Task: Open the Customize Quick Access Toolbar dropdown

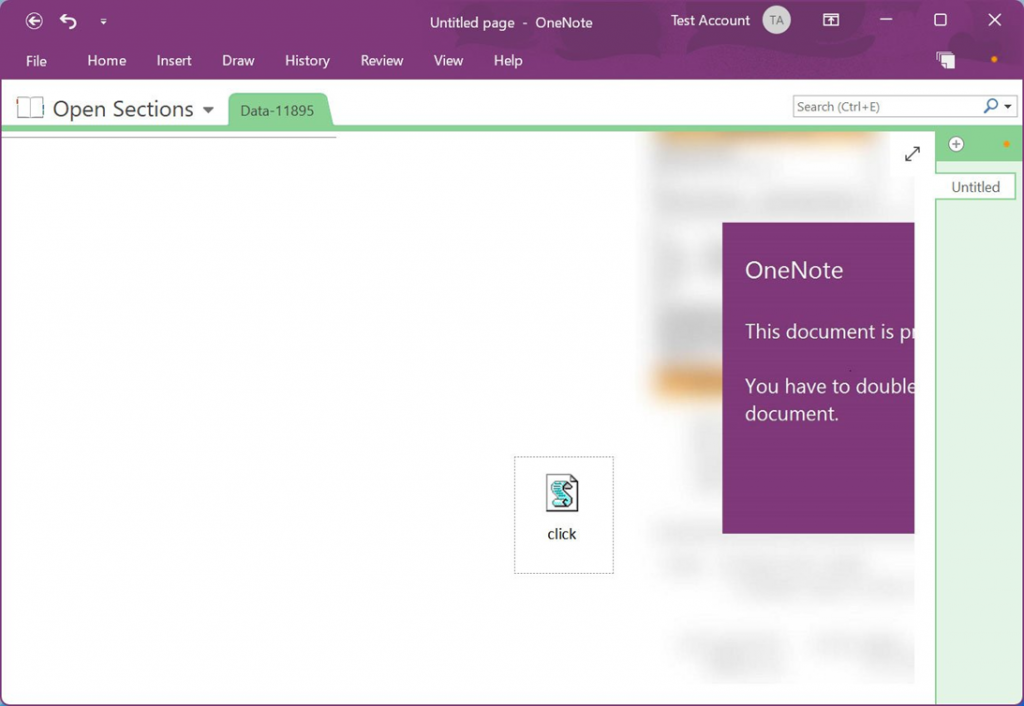Action: click(x=103, y=21)
